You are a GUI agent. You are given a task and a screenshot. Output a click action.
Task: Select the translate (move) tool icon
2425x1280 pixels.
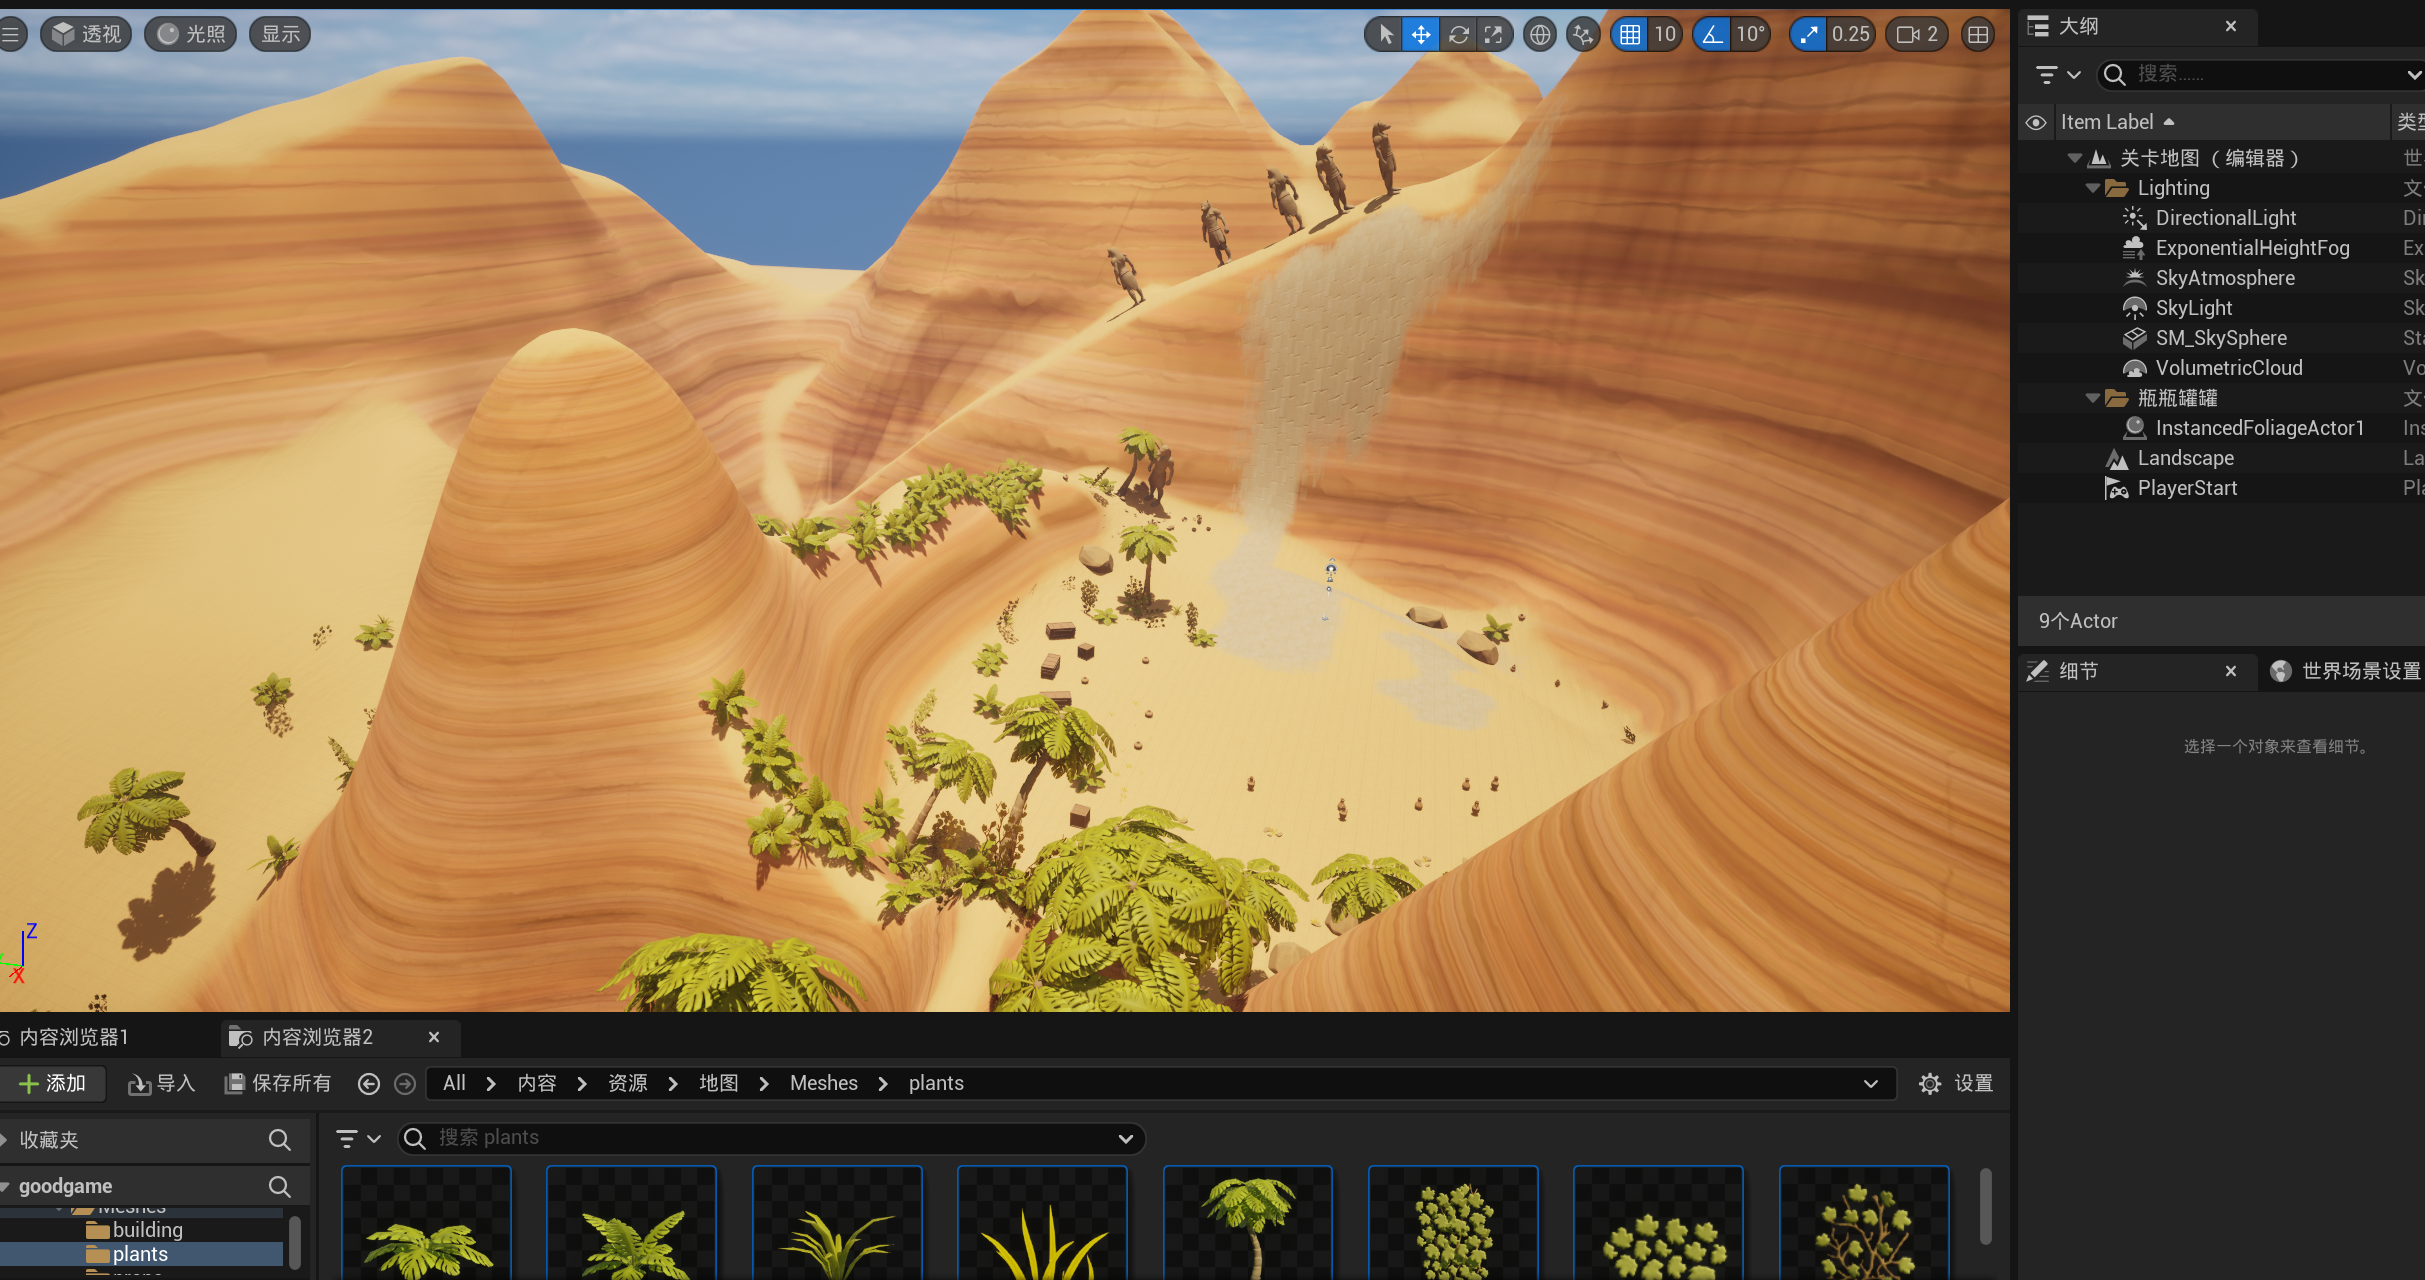1420,35
